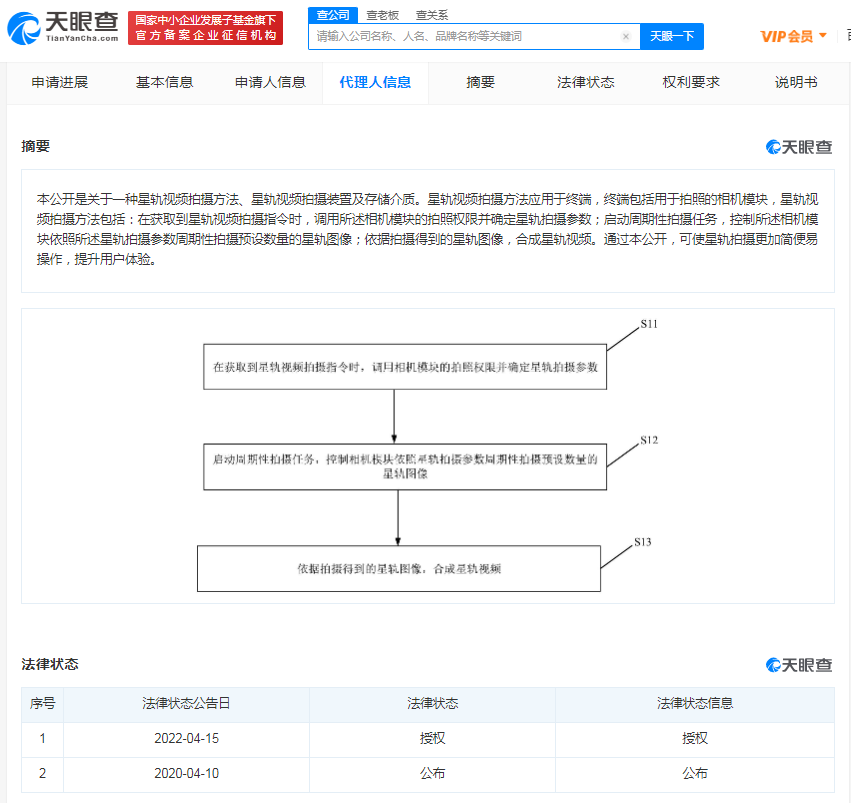Click the red 官方备案企业征信机构 banner
Screen dimensions: 851x803
[x=206, y=28]
